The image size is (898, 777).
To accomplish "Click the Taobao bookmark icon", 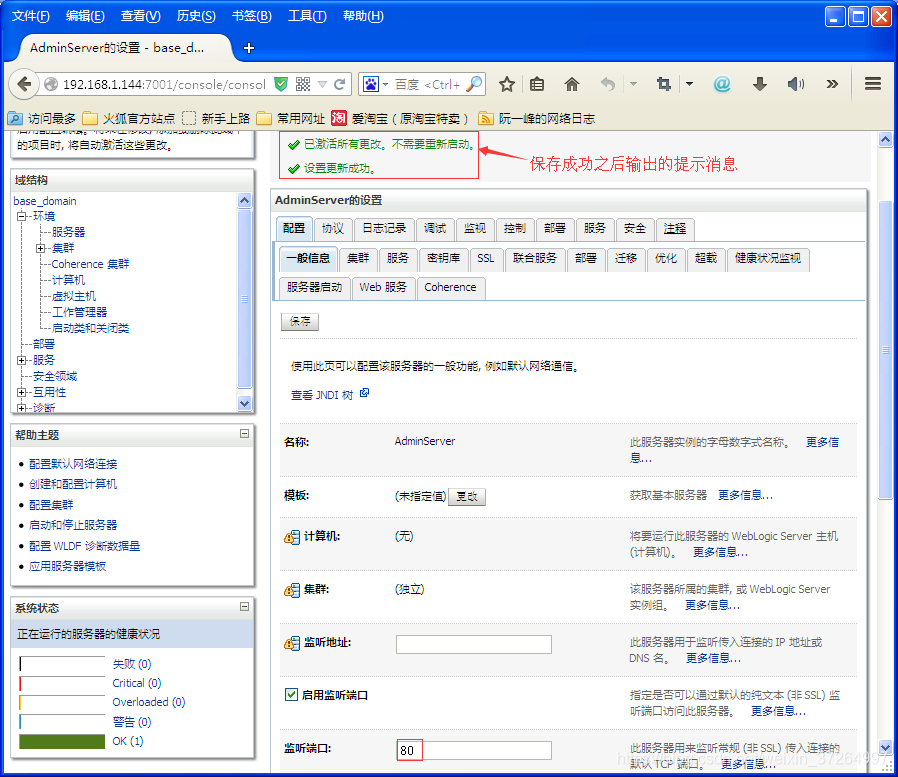I will click(338, 118).
